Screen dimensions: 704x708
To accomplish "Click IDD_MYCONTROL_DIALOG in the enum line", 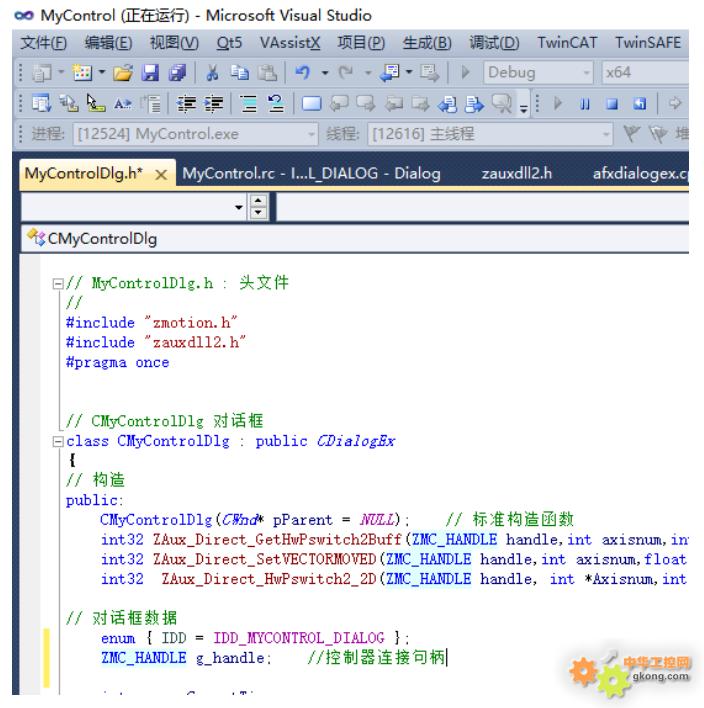I will [298, 638].
